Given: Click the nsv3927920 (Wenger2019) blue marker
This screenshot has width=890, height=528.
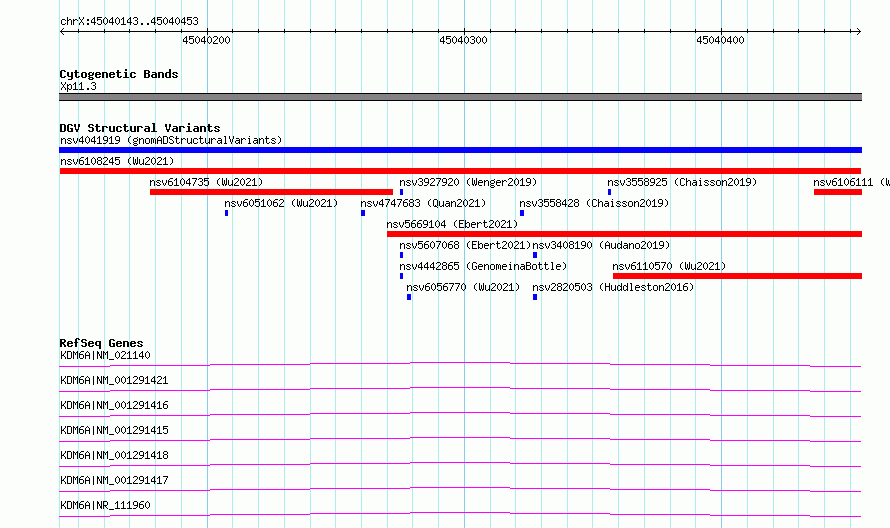Looking at the screenshot, I should point(401,192).
